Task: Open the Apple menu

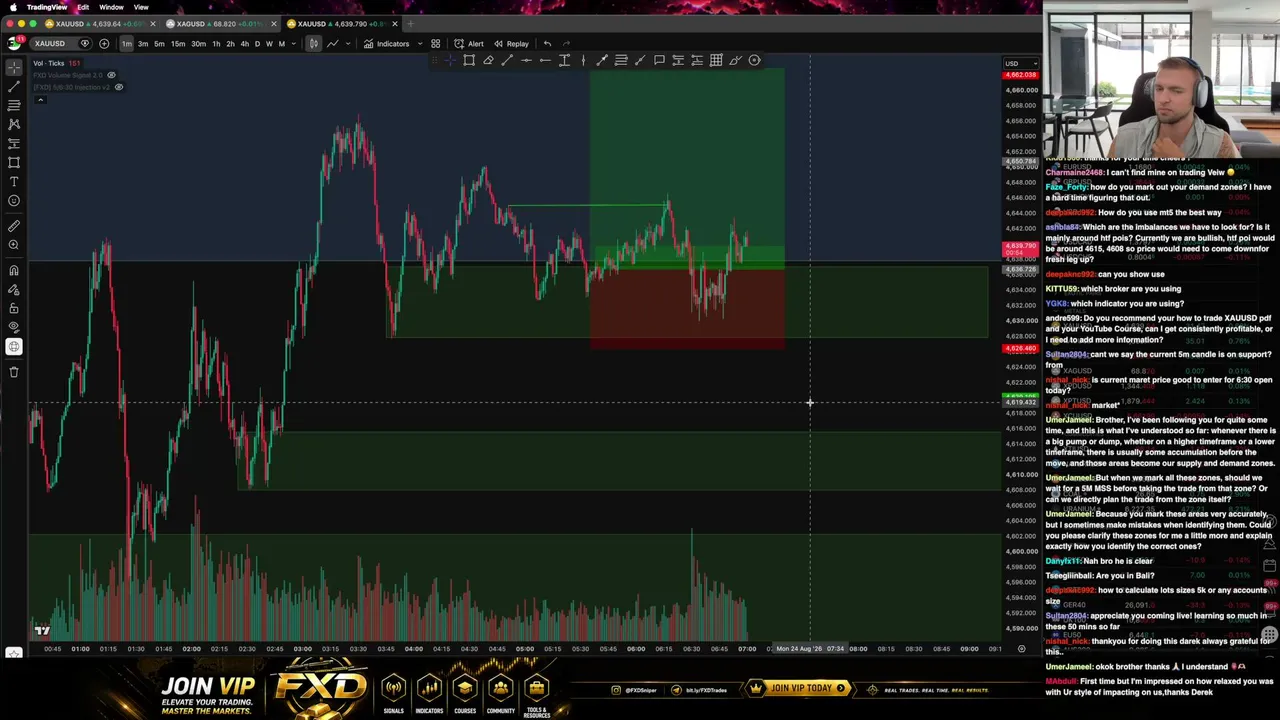Action: coord(11,7)
